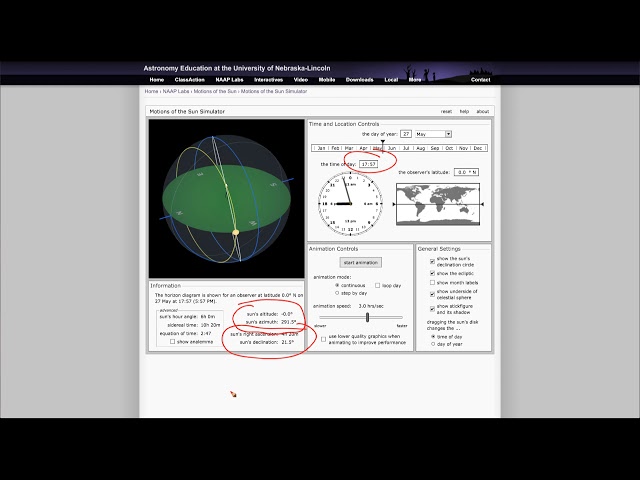This screenshot has height=480, width=640.
Task: Click the animation speed slider handle
Action: (x=367, y=317)
